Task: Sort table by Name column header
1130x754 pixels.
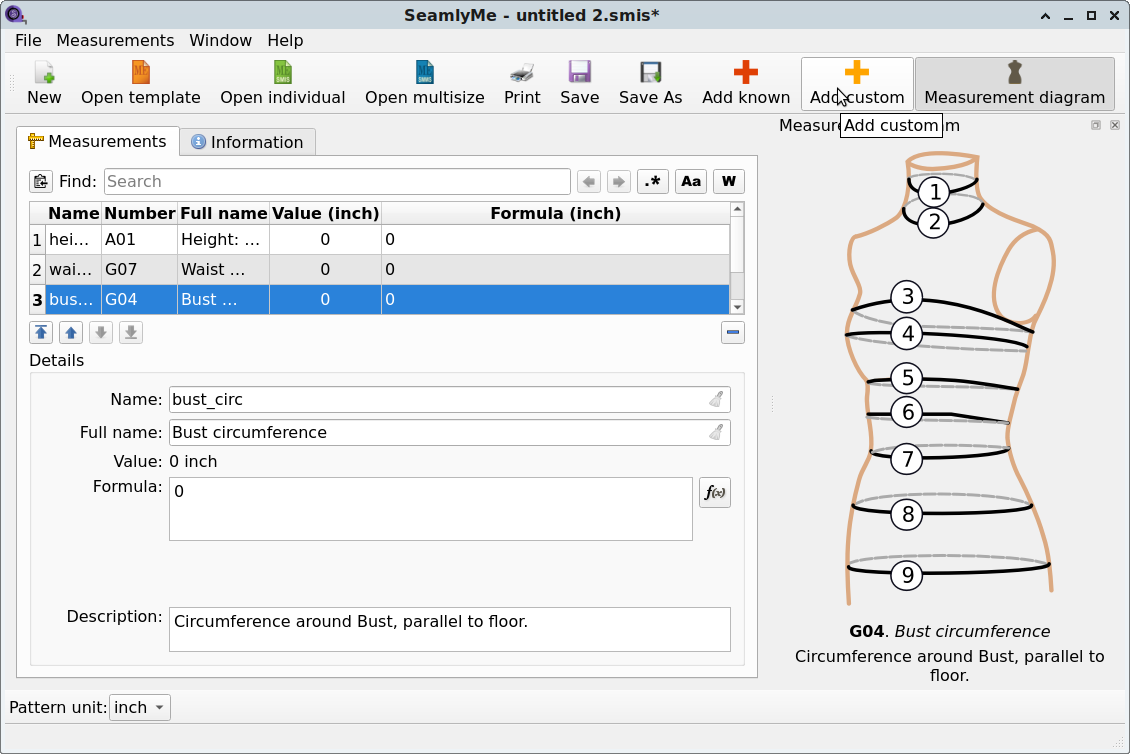Action: [74, 213]
